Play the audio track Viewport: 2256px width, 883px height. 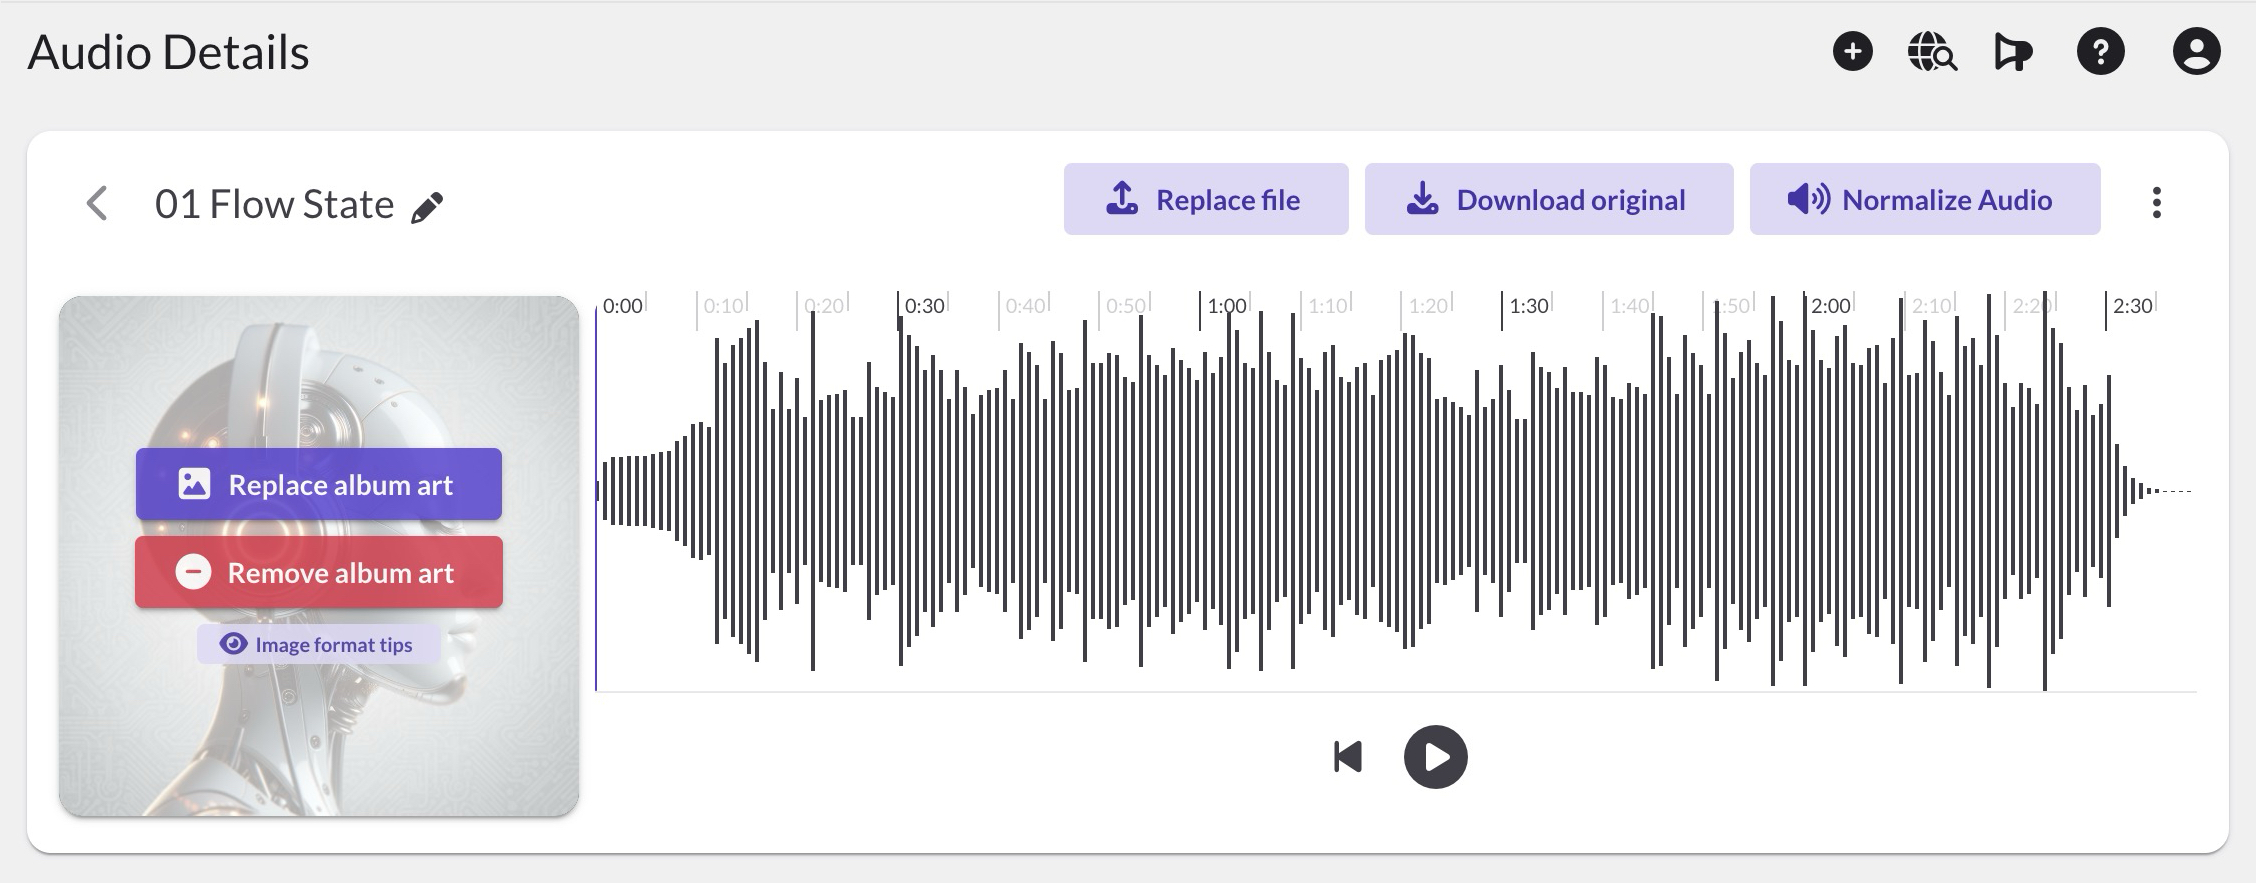(x=1435, y=757)
